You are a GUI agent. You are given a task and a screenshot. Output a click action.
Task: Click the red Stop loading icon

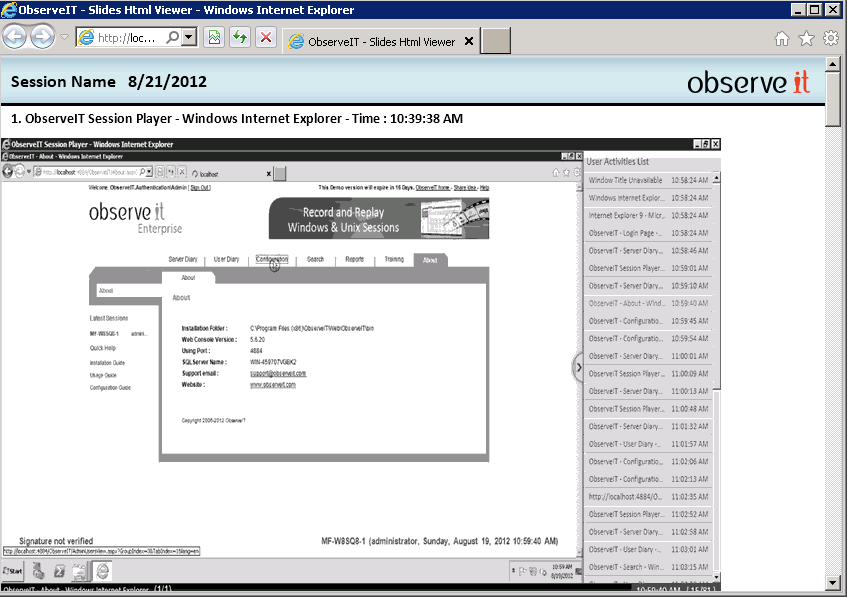[265, 38]
